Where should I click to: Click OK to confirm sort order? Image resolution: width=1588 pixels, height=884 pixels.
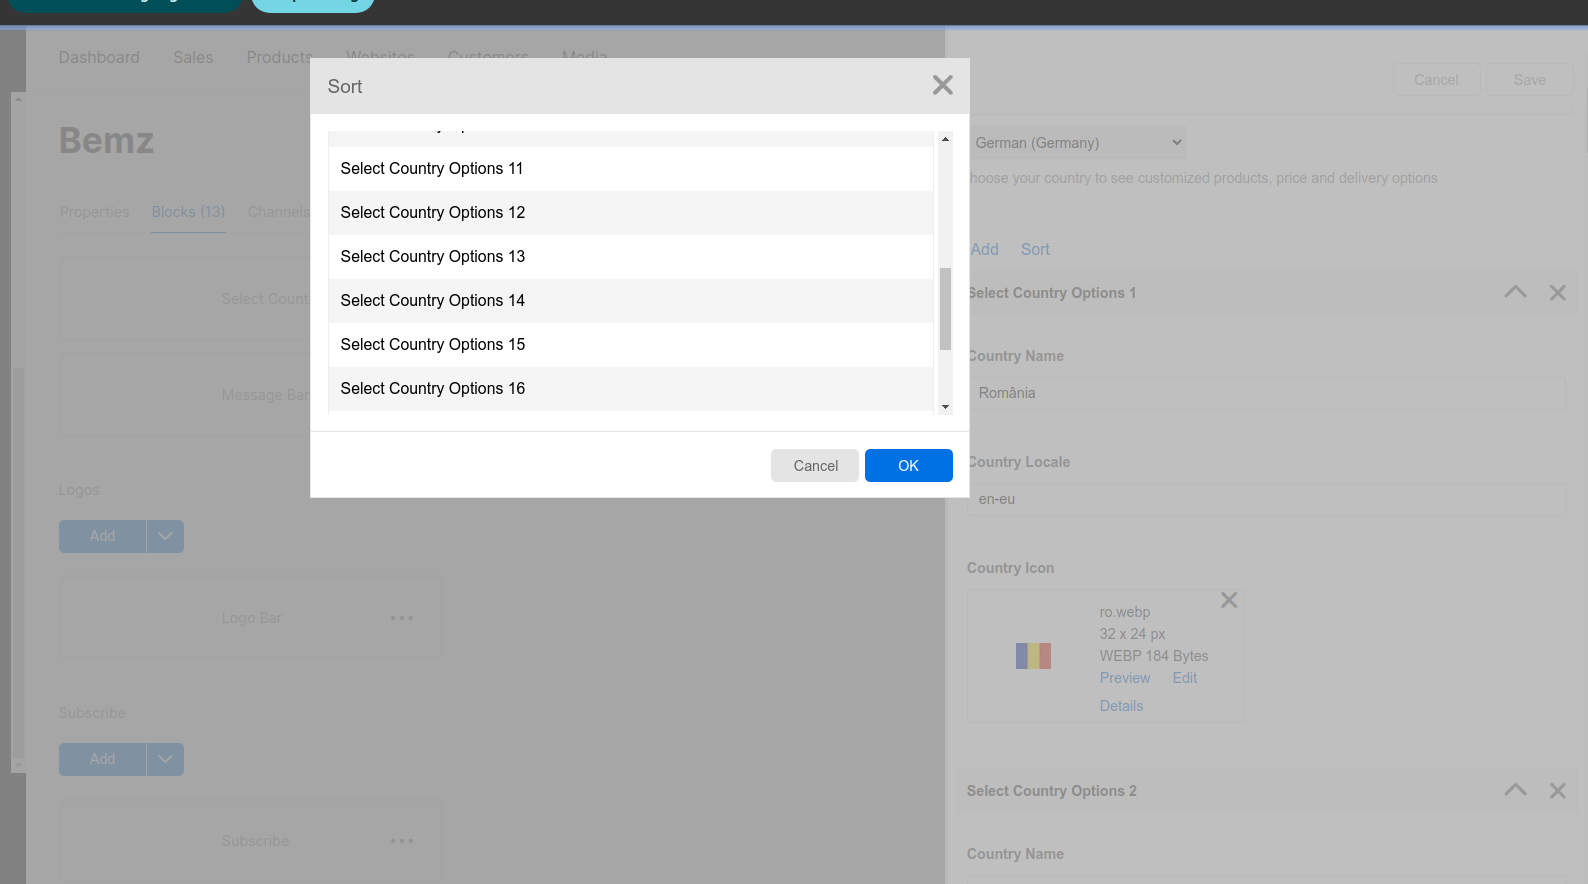(x=908, y=466)
